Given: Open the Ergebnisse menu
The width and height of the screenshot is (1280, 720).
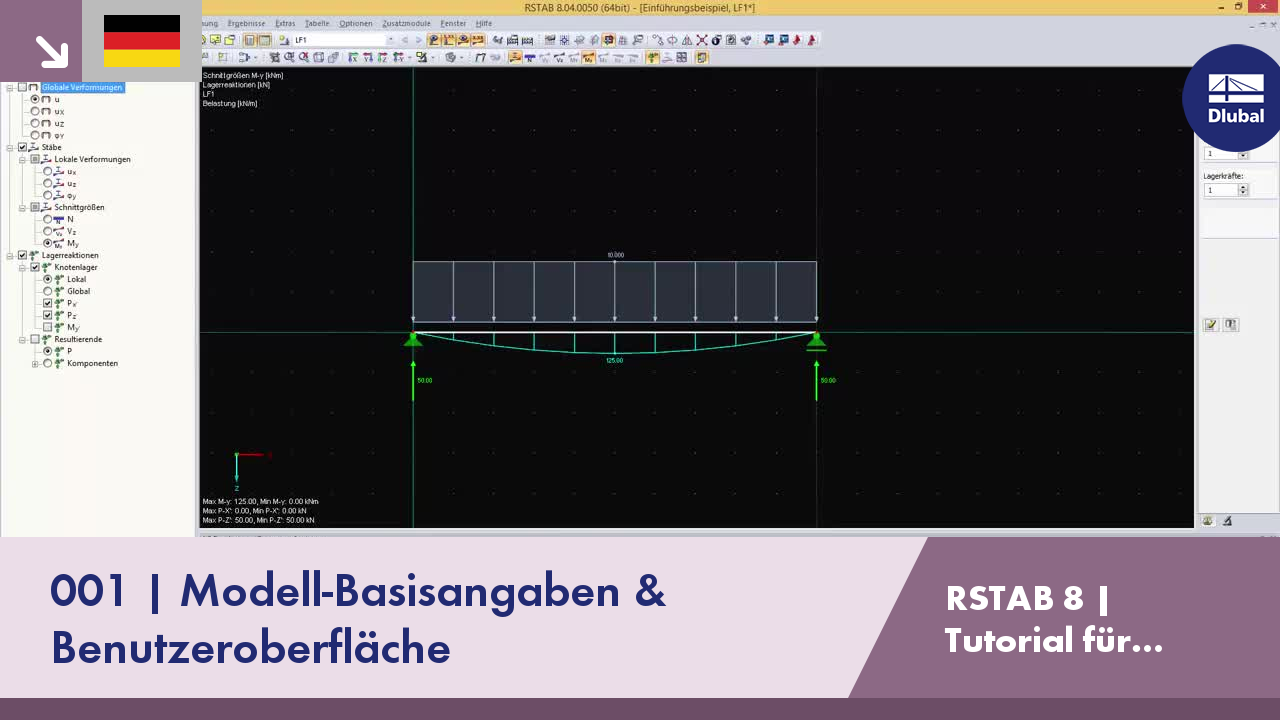Looking at the screenshot, I should 246,23.
